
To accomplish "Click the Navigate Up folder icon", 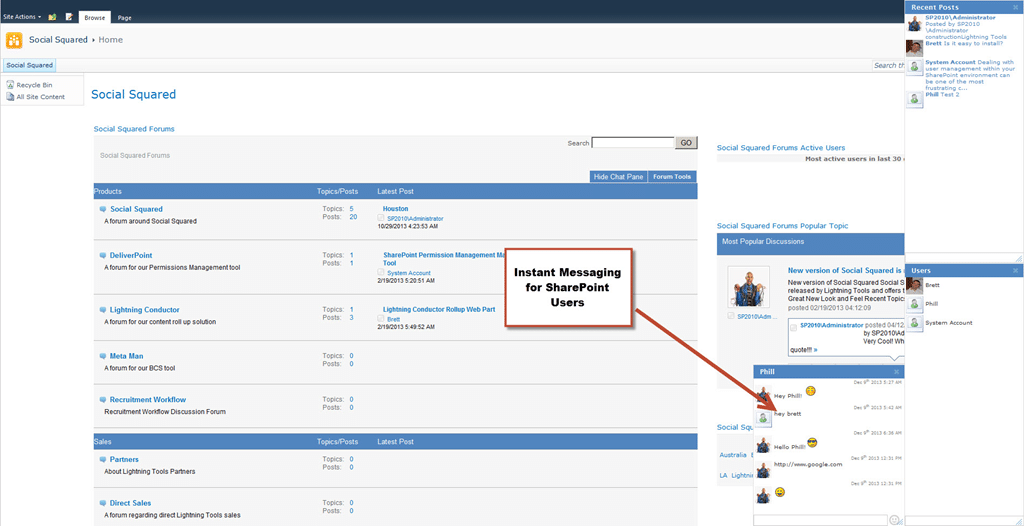I will 52,17.
